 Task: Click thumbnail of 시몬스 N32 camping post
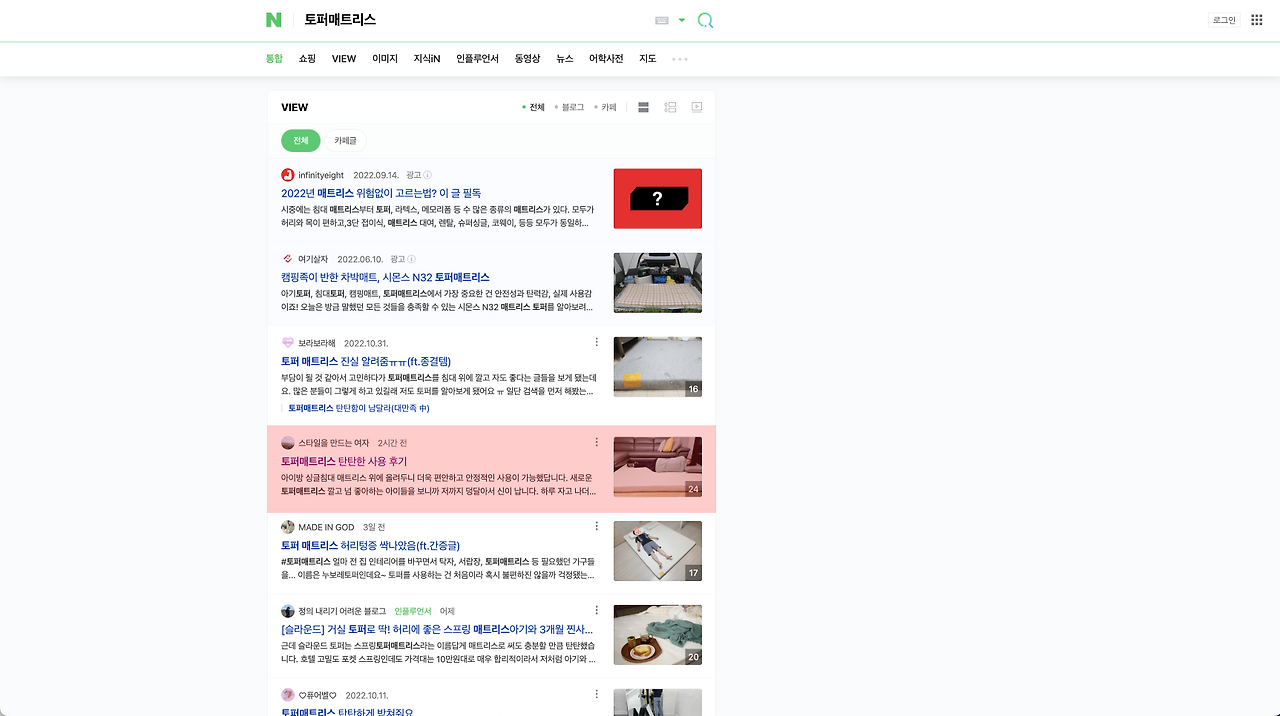click(657, 282)
